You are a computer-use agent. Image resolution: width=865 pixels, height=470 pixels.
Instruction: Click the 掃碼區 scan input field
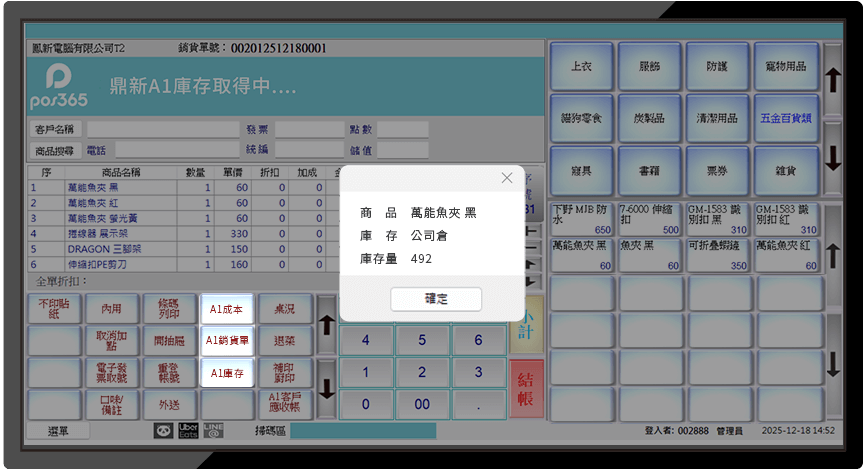tap(363, 431)
